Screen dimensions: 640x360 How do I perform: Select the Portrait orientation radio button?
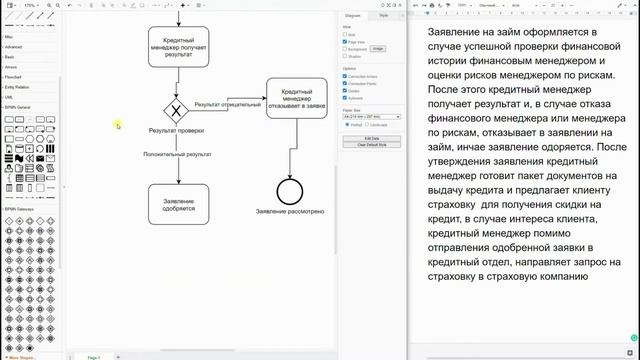(x=347, y=124)
